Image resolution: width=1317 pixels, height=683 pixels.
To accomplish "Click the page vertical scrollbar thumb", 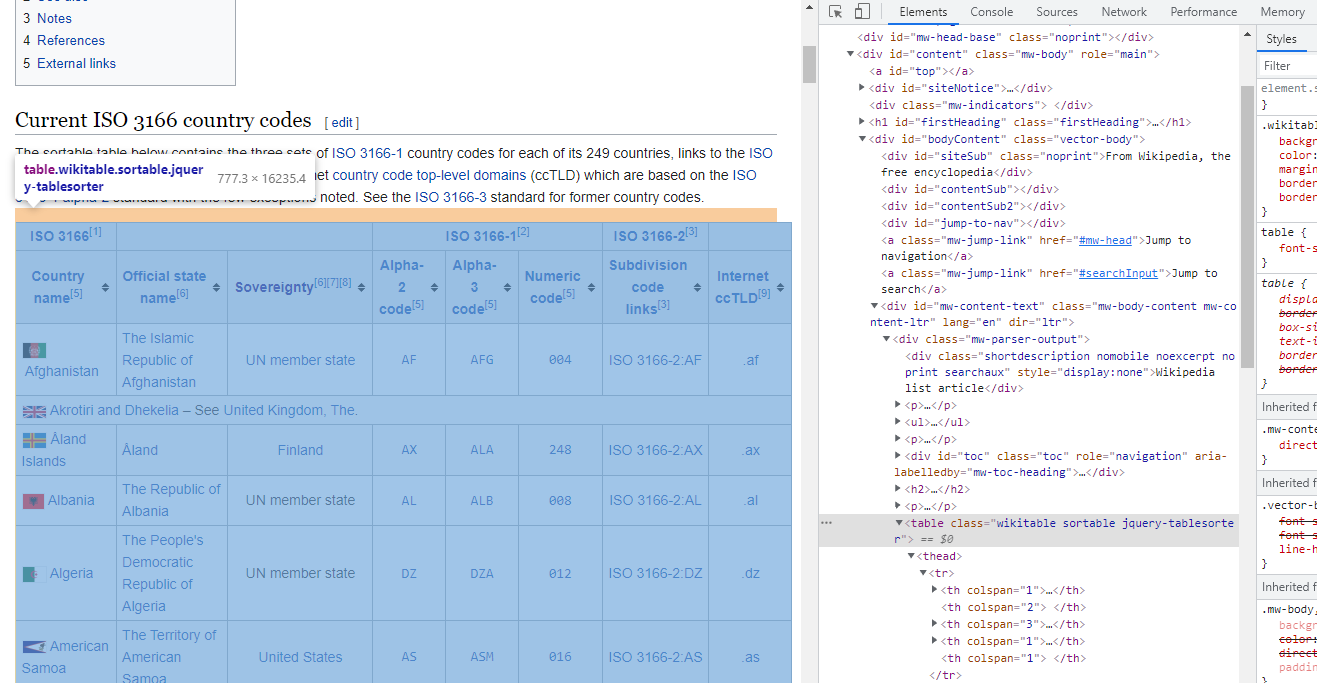I will (x=809, y=64).
